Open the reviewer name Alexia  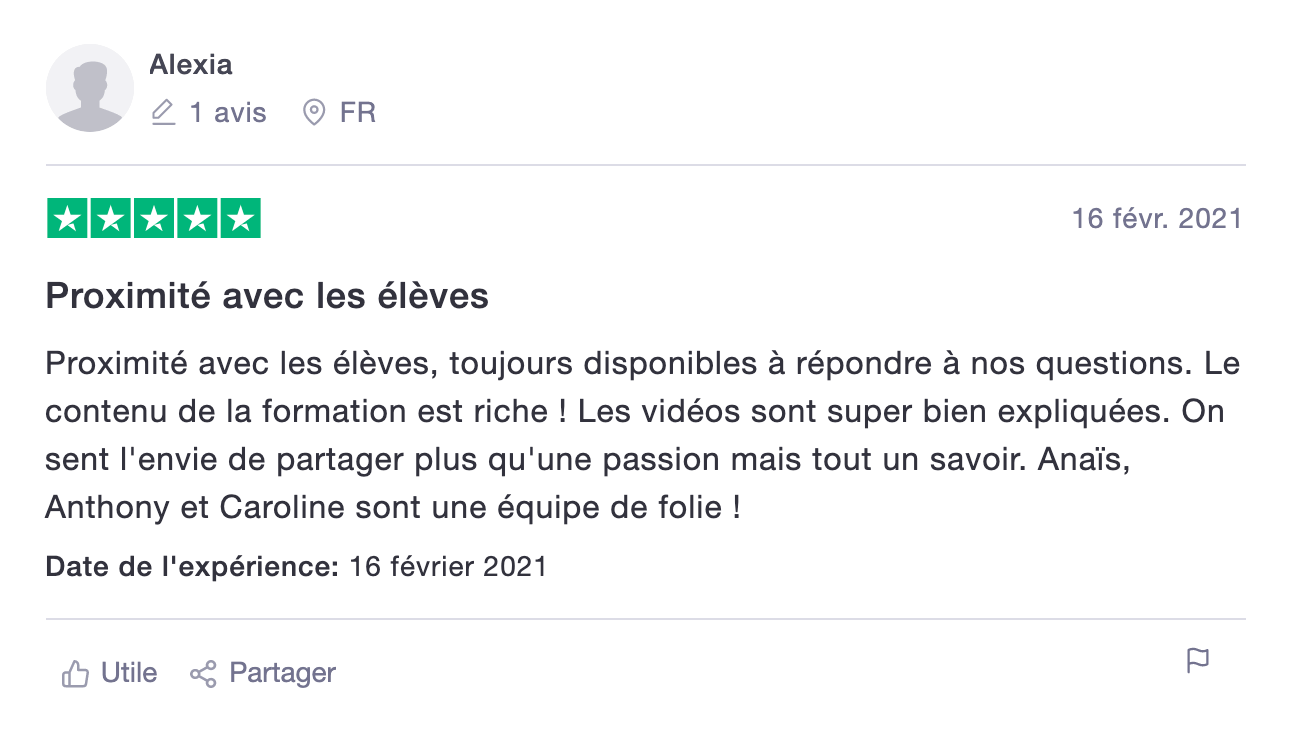(191, 65)
